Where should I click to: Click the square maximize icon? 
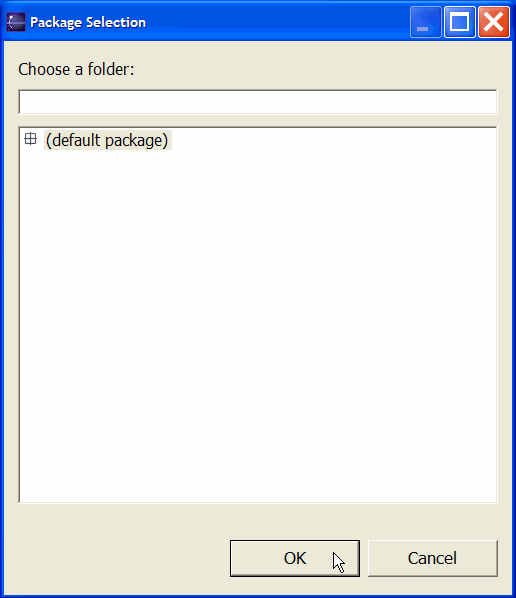(x=460, y=22)
